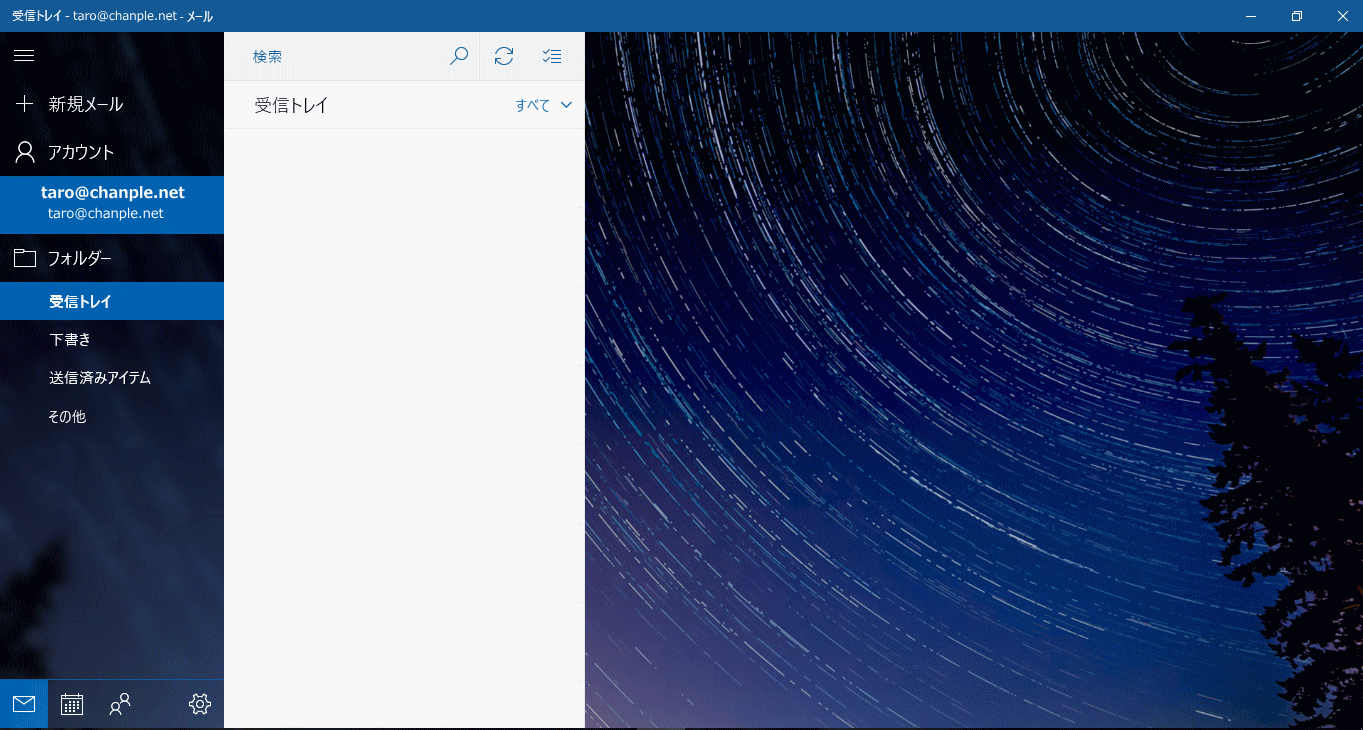This screenshot has width=1363, height=730.
Task: Switch to Mail via envelope icon
Action: (x=24, y=704)
